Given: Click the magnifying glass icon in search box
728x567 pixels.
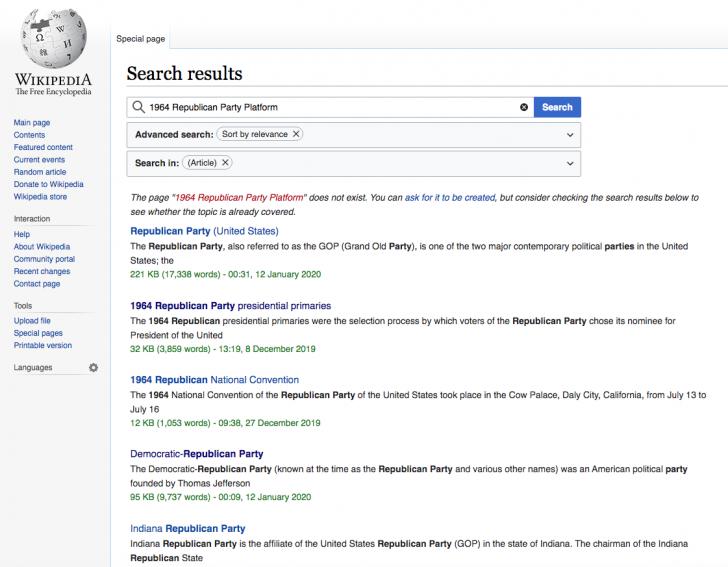Looking at the screenshot, I should (138, 107).
